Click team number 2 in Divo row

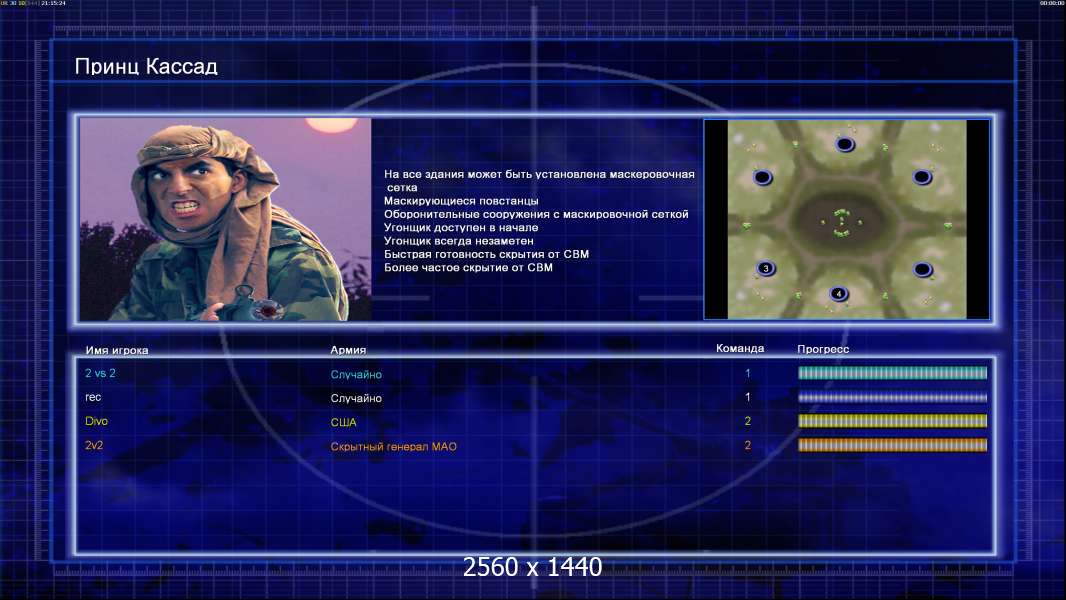(x=748, y=421)
